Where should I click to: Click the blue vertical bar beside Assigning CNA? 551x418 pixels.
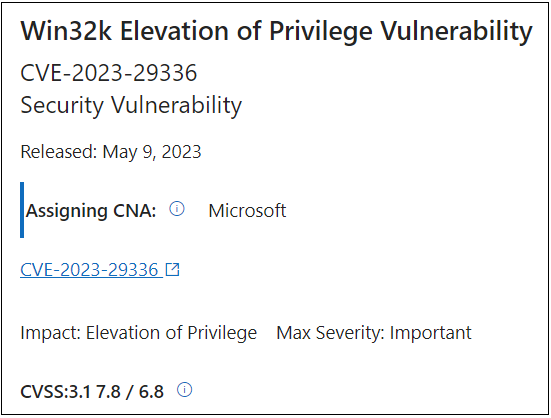point(22,210)
